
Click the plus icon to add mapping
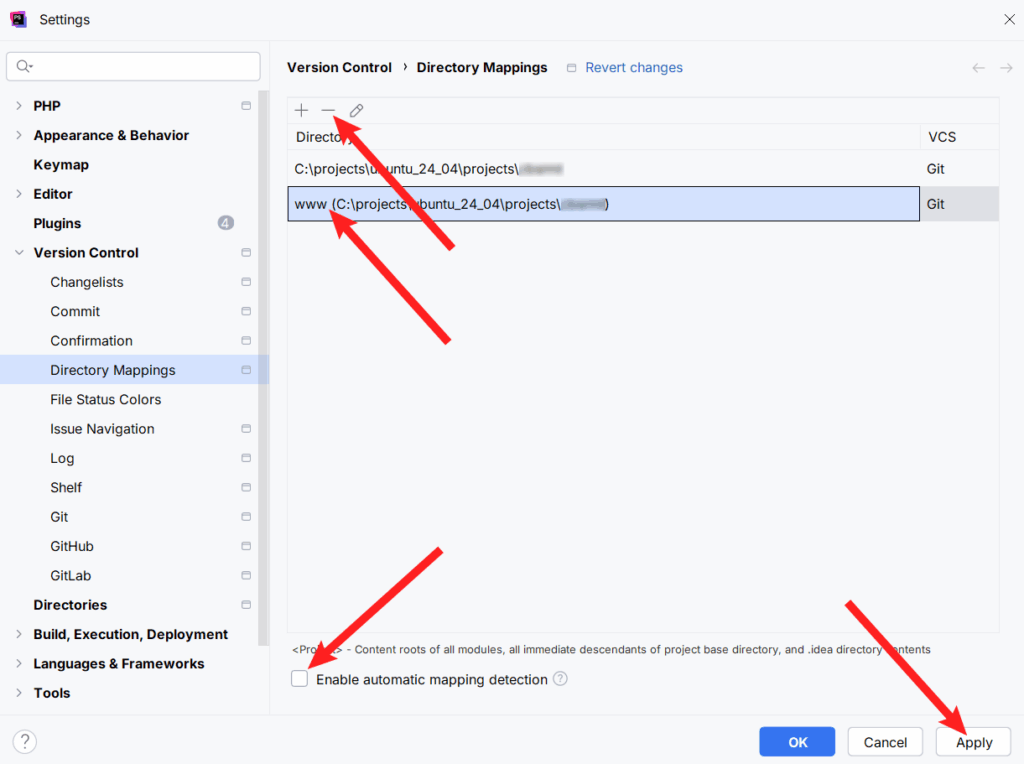302,110
